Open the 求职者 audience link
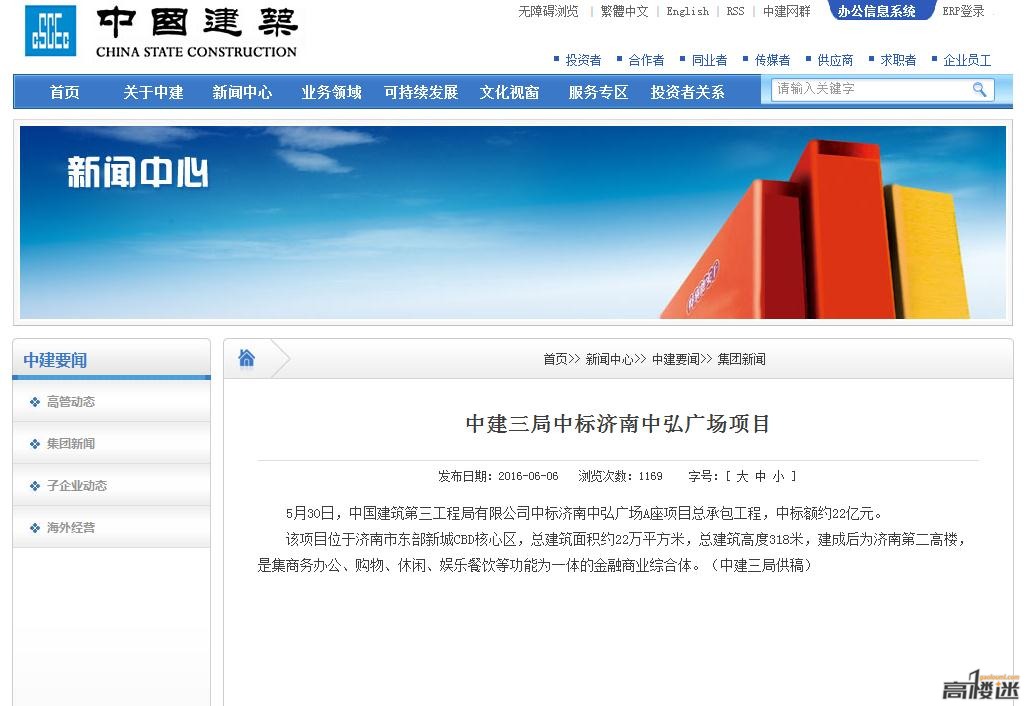The width and height of the screenshot is (1026, 706). pyautogui.click(x=898, y=60)
